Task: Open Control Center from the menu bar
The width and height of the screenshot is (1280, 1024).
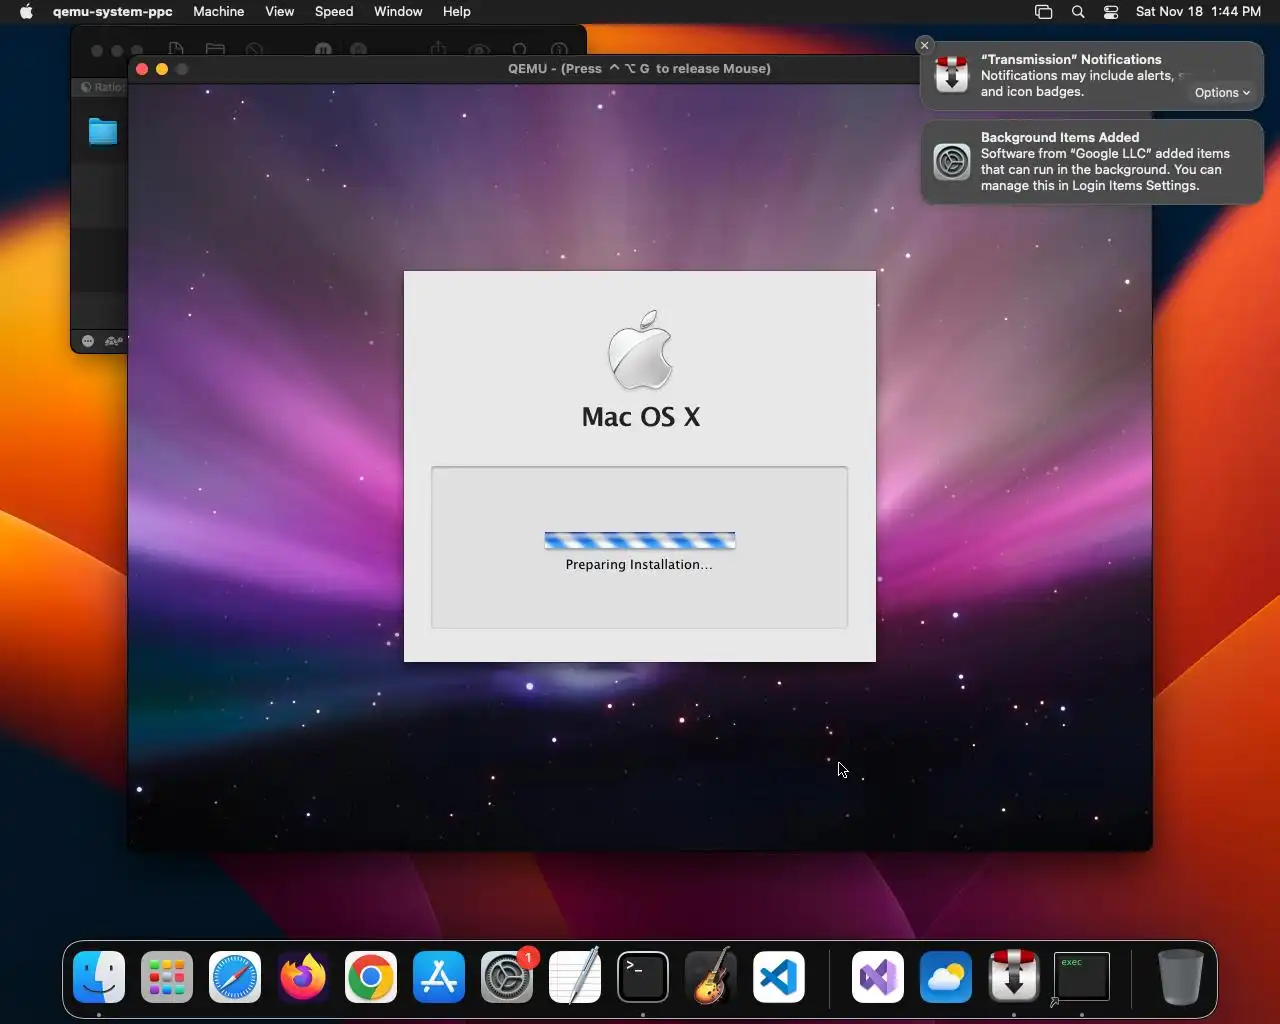Action: point(1111,12)
